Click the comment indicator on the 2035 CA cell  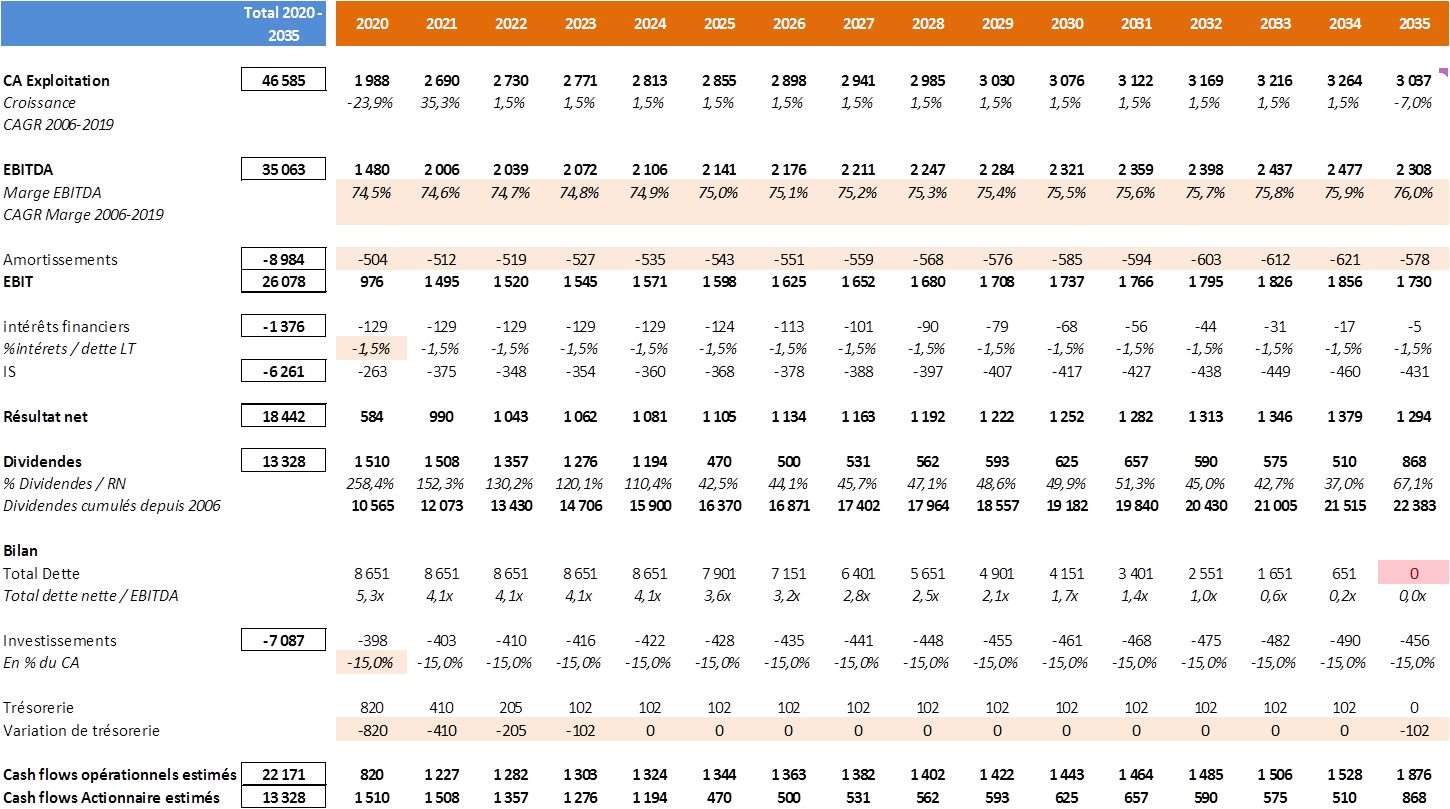point(1443,72)
